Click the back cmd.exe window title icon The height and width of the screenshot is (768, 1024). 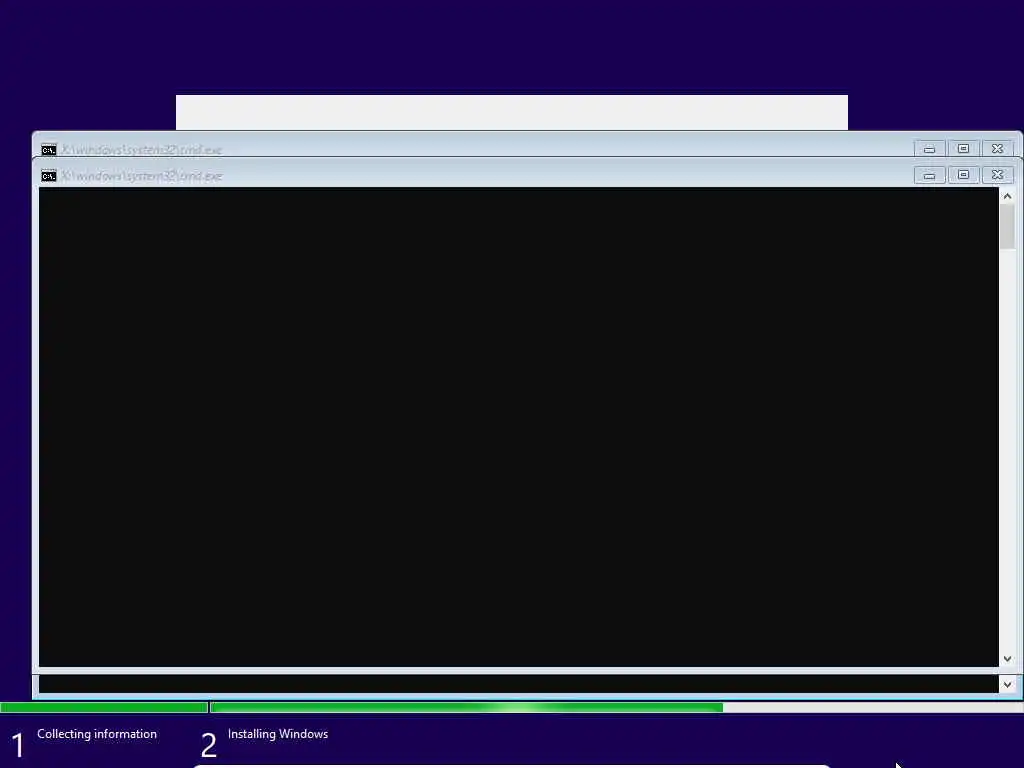(x=49, y=150)
